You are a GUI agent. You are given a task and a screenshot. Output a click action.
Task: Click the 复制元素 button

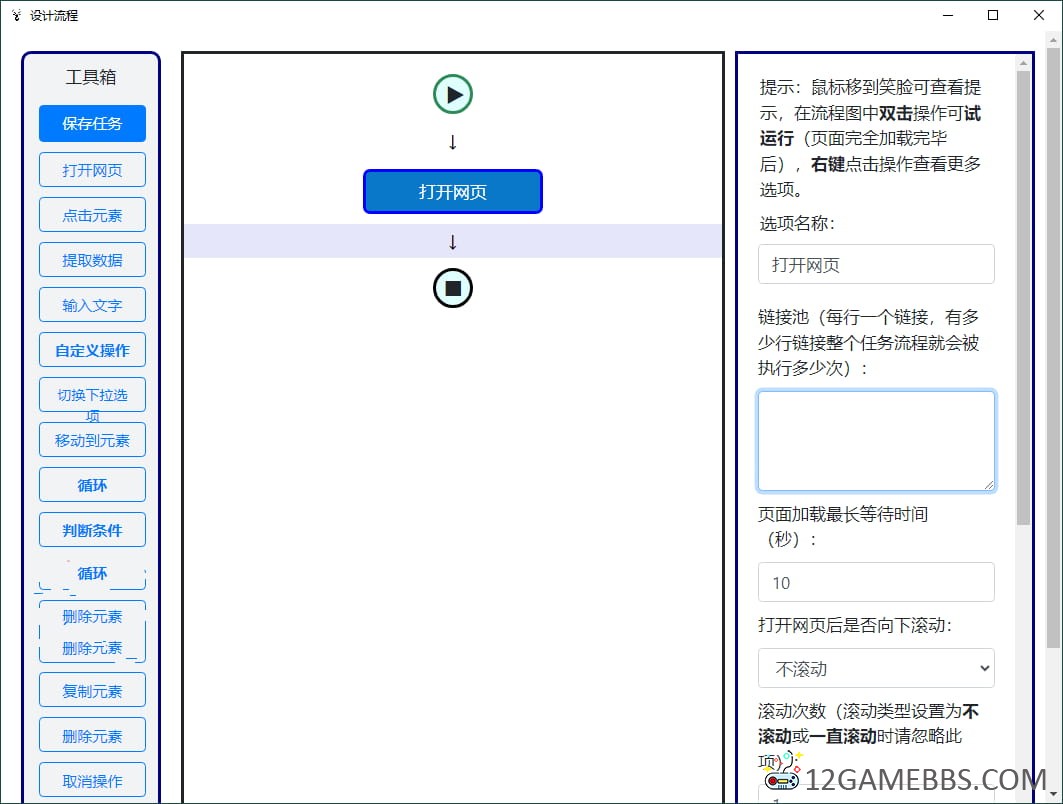92,691
